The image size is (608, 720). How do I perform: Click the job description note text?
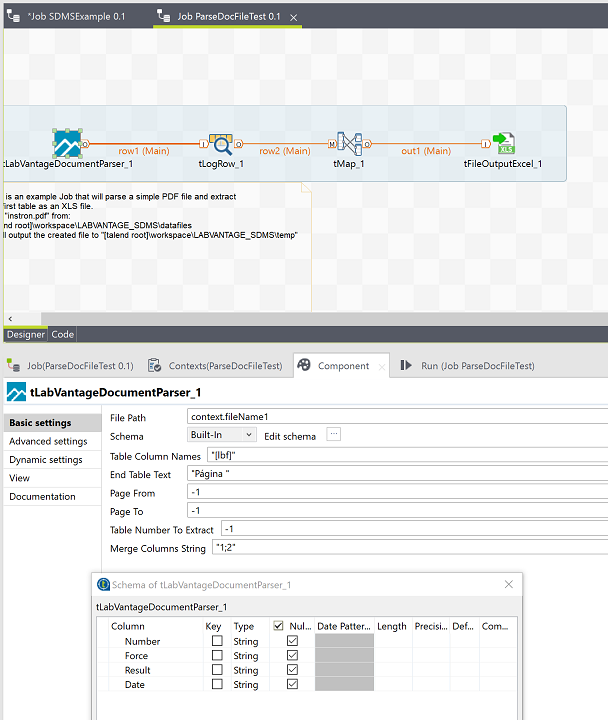(151, 215)
